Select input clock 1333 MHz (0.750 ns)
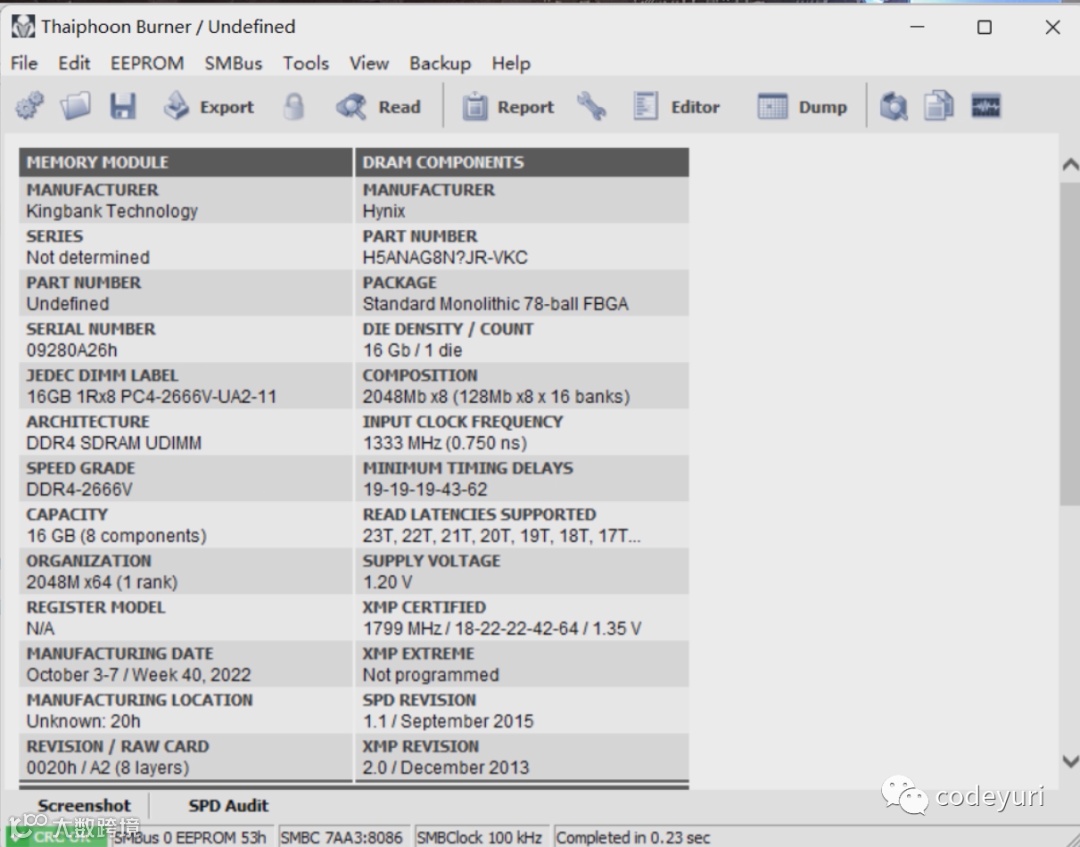1080x847 pixels. [445, 443]
